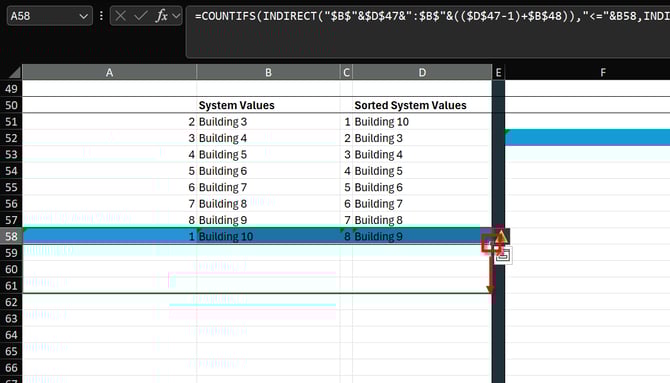This screenshot has height=383, width=670.
Task: Open the Auto Fill Options button
Action: tap(503, 256)
